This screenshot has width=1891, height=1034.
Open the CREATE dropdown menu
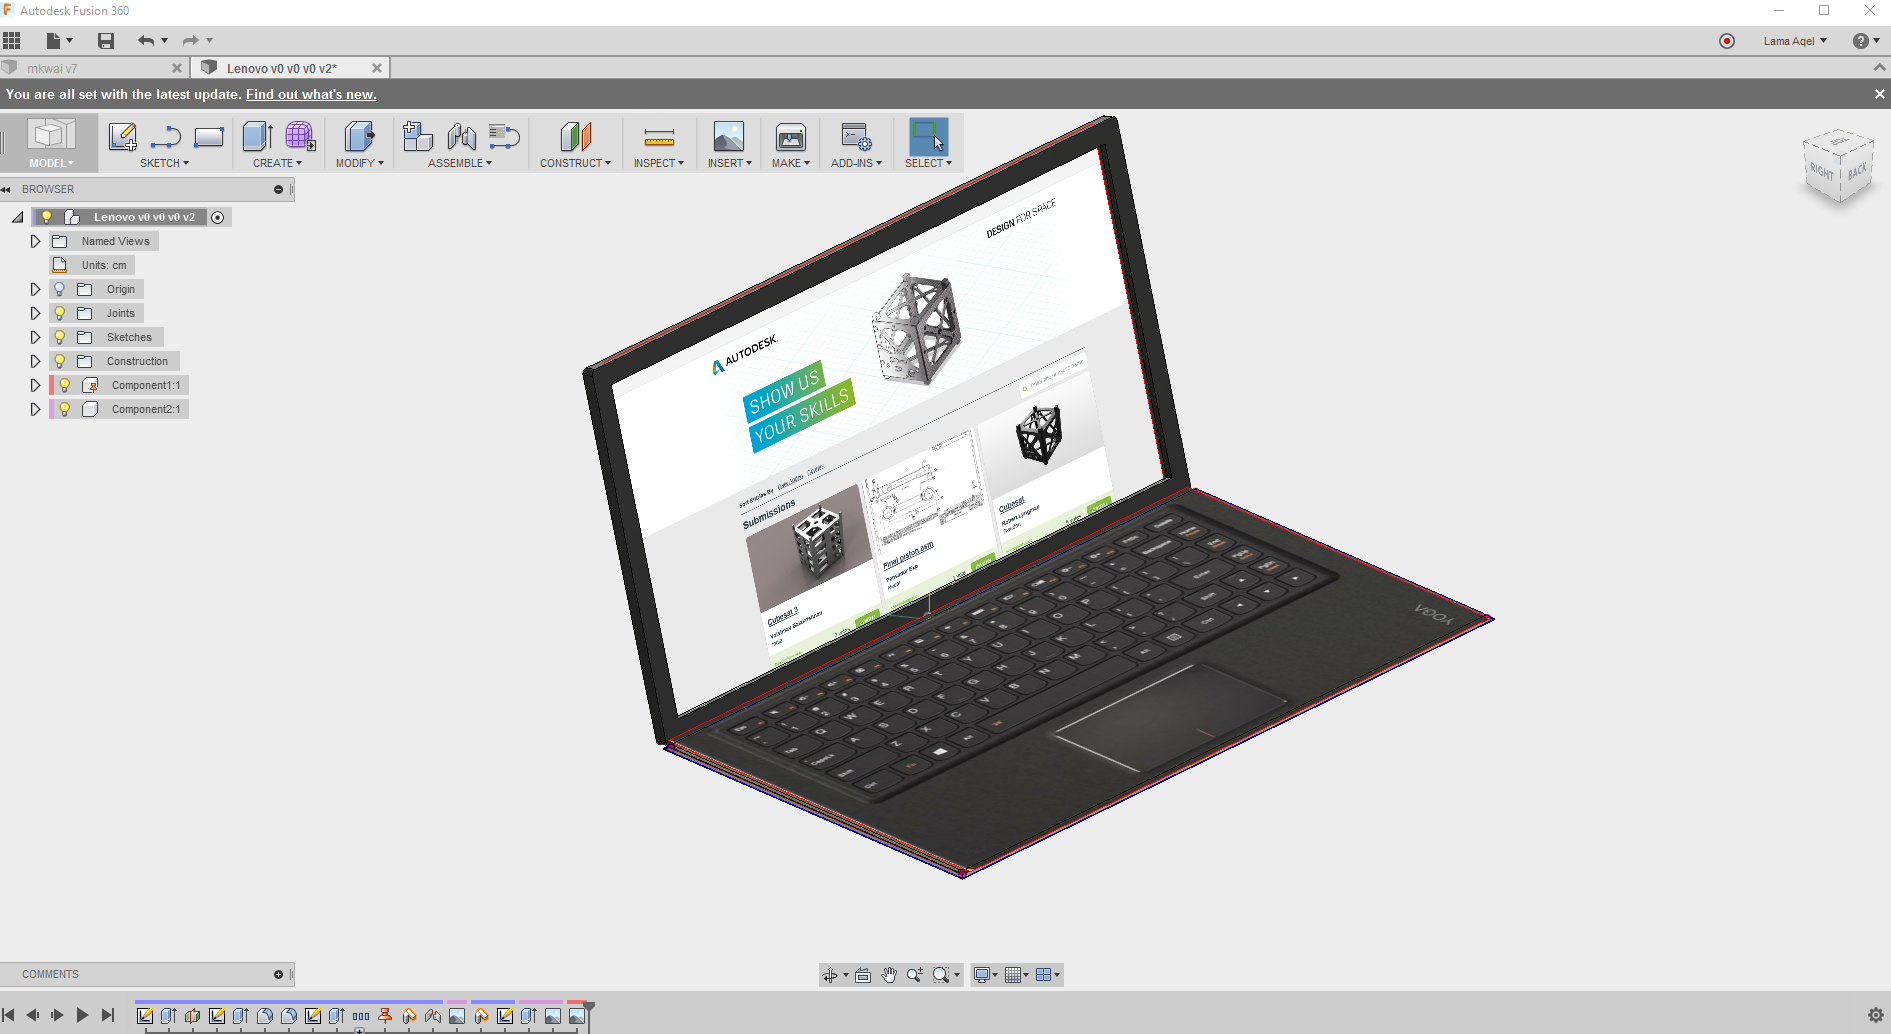[277, 163]
